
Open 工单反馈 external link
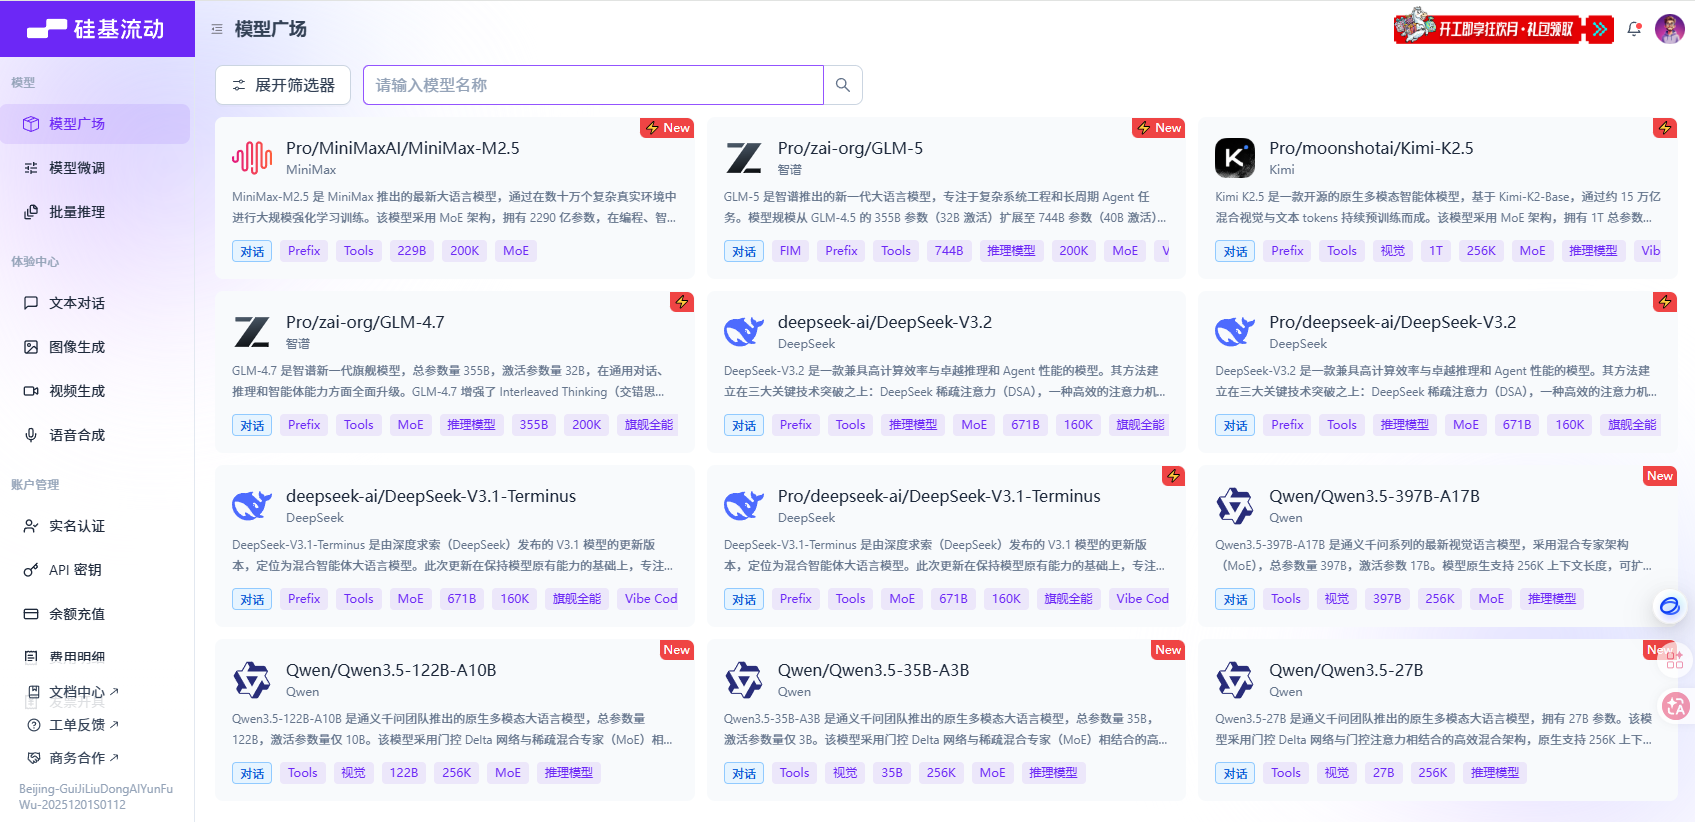pos(74,725)
